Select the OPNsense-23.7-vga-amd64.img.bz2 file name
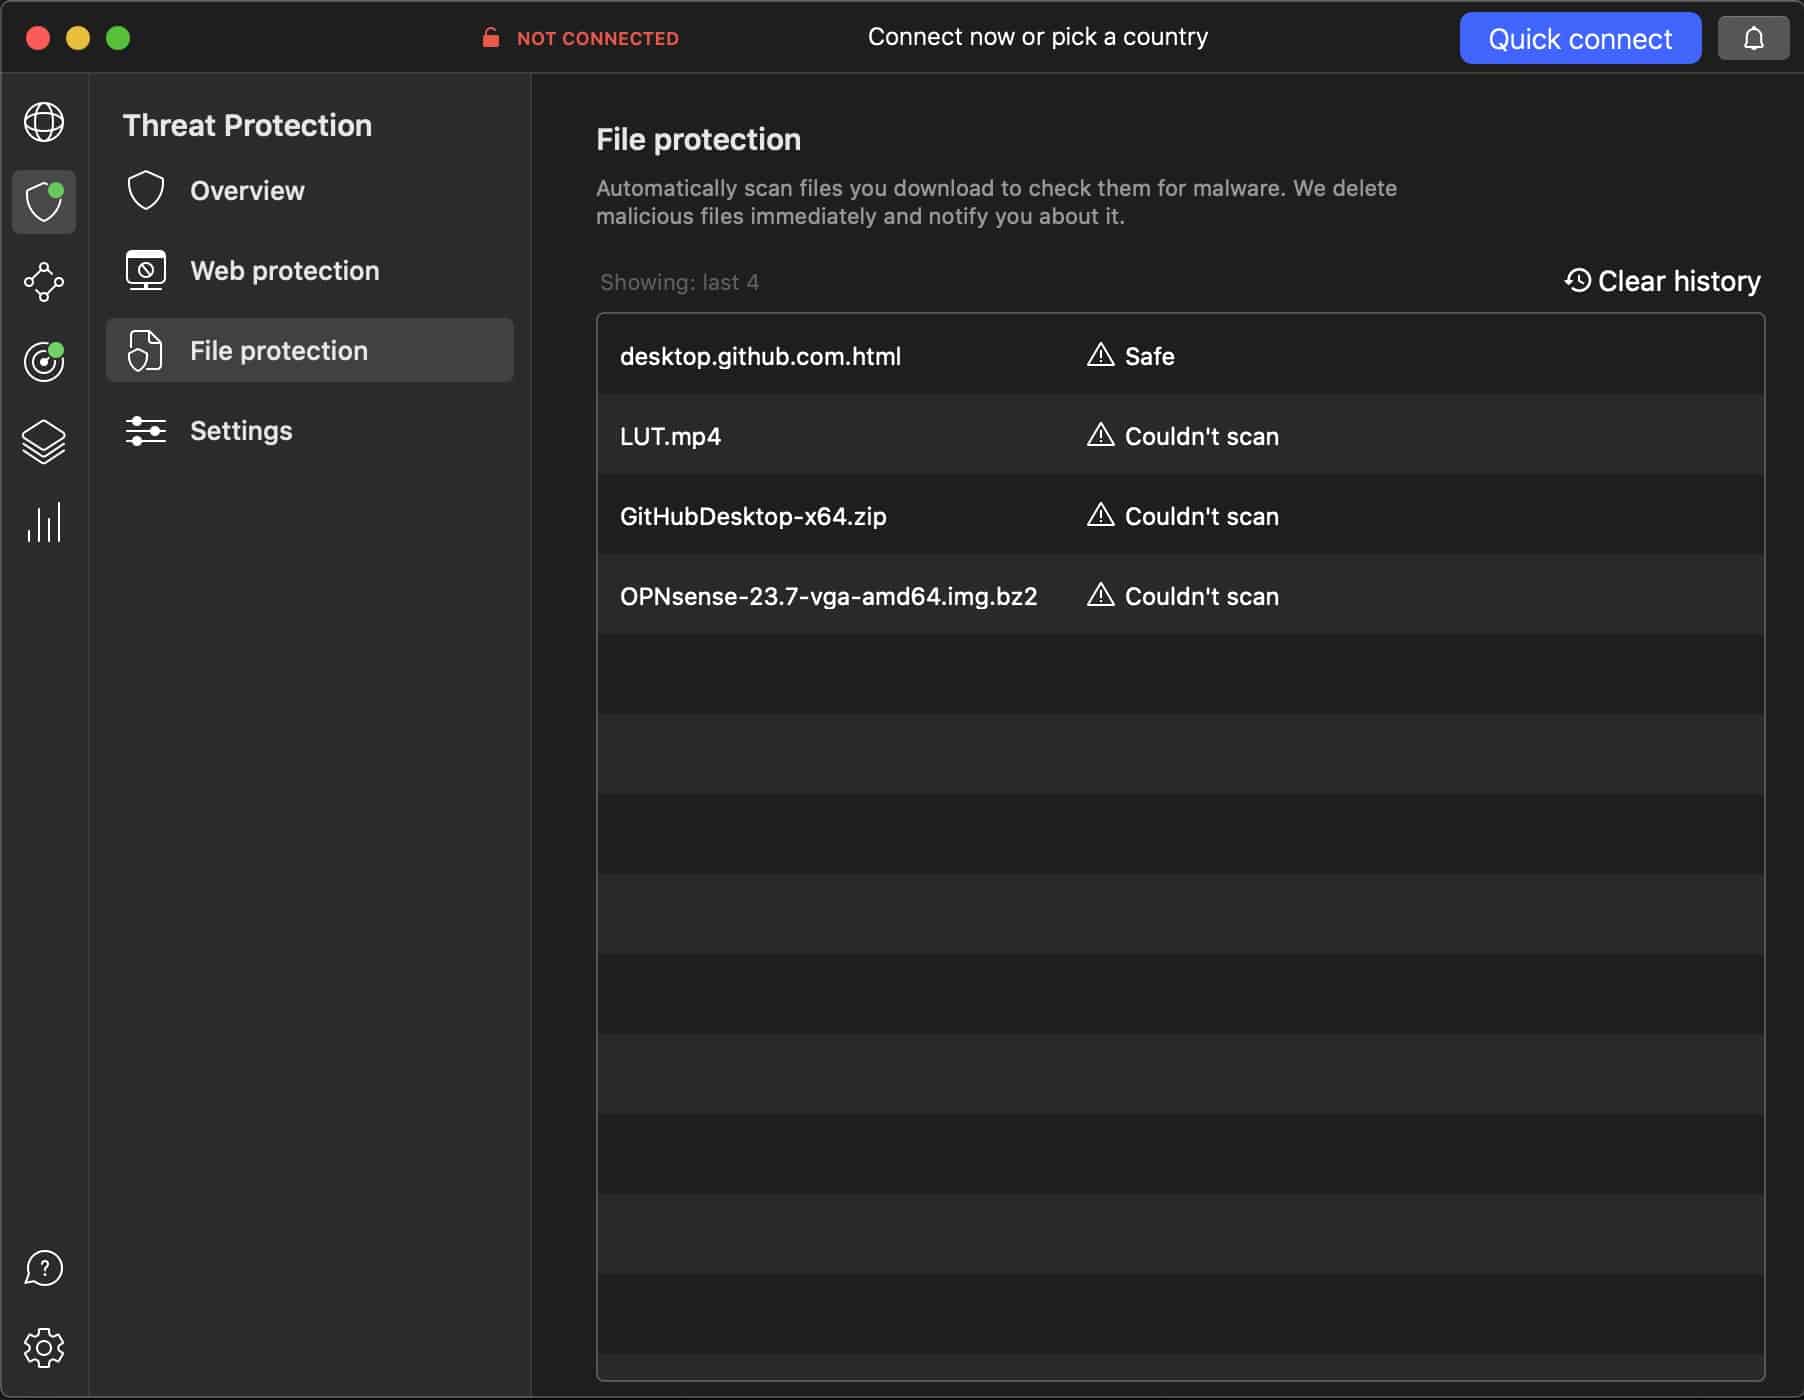Screen dimensions: 1804x1400 point(828,597)
